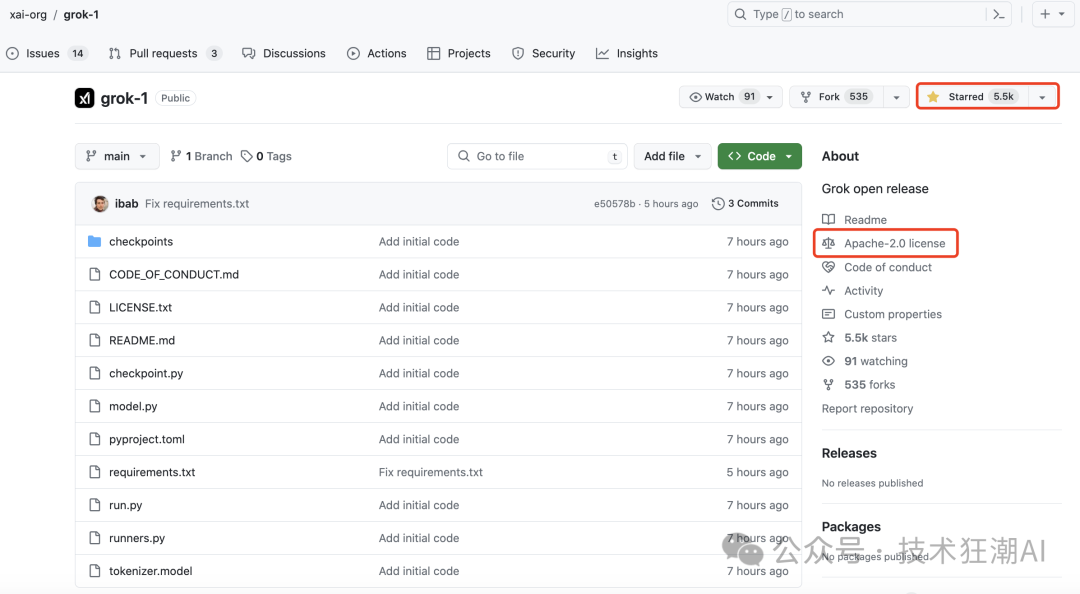View the 5.5k stars link
Viewport: 1080px width, 594px height.
[860, 338]
